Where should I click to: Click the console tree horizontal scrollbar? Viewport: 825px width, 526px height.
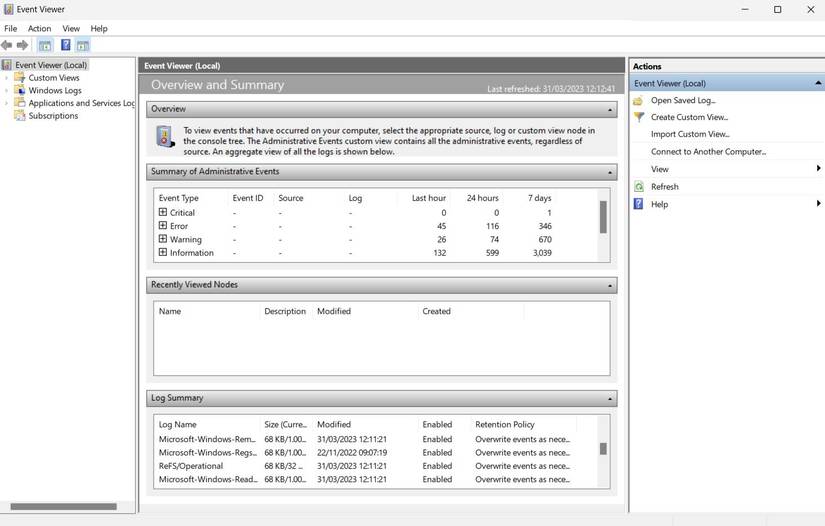click(x=62, y=507)
